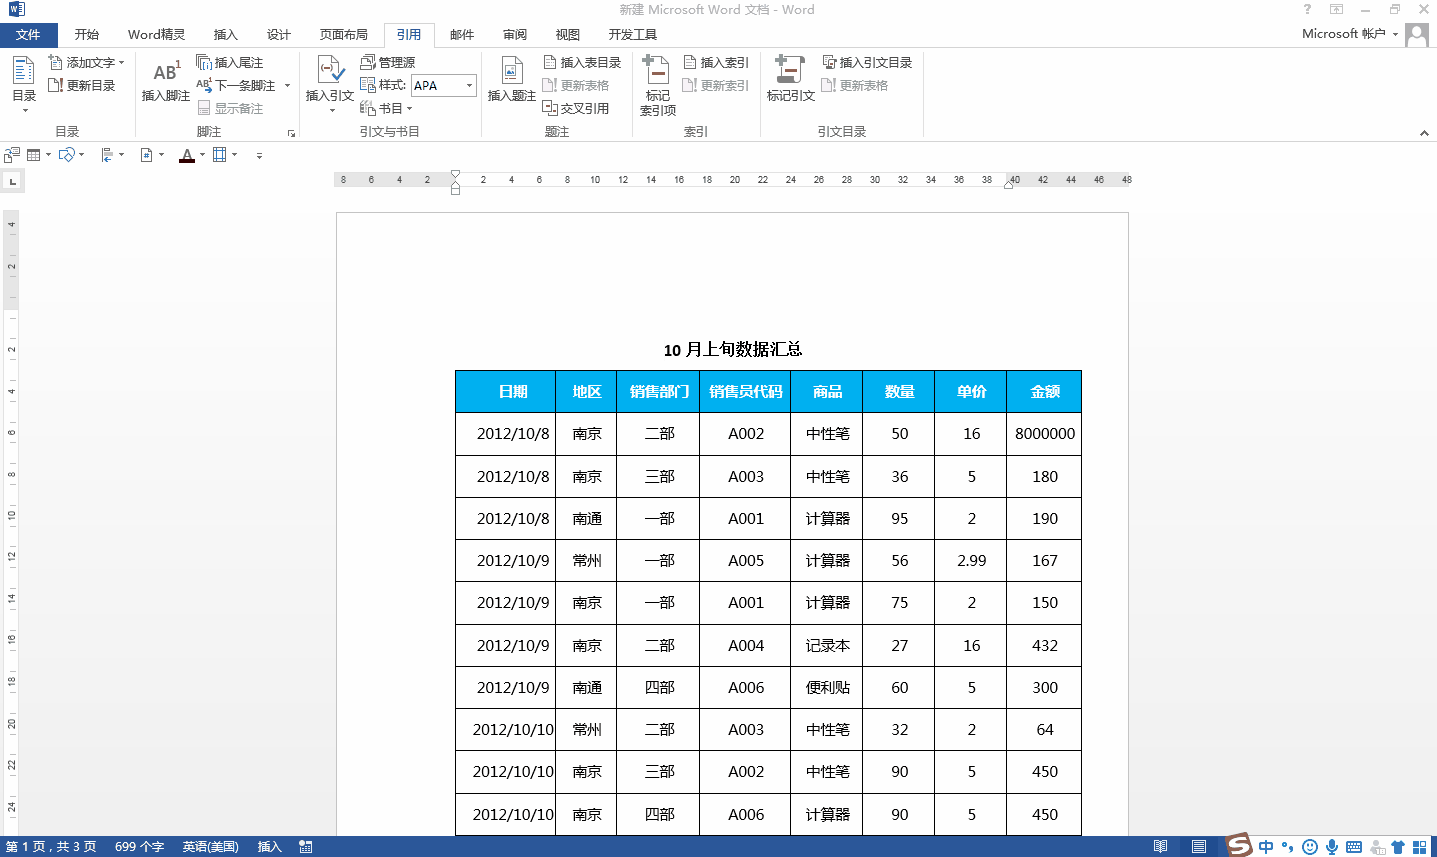The height and width of the screenshot is (857, 1437).
Task: Switch to the 邮件 tab
Action: (x=462, y=35)
